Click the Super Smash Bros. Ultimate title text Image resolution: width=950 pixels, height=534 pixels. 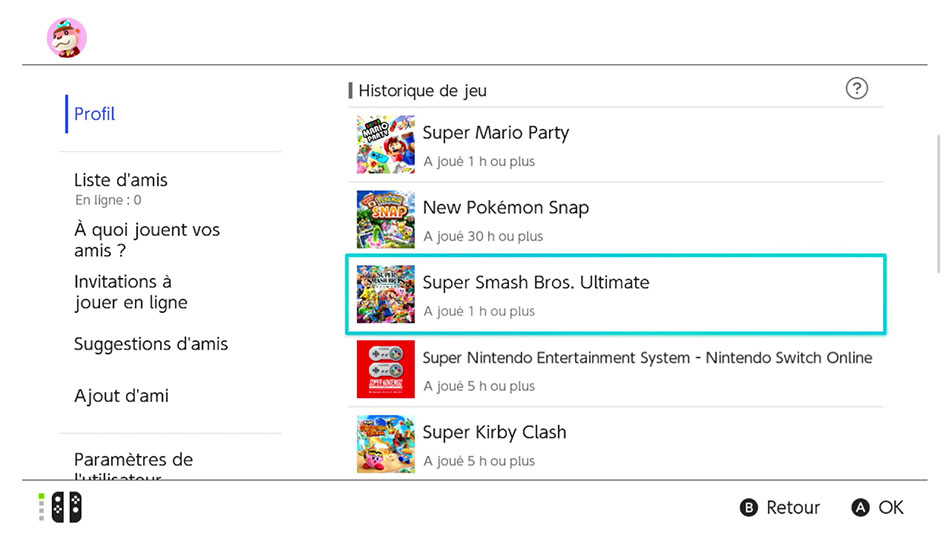click(x=536, y=282)
